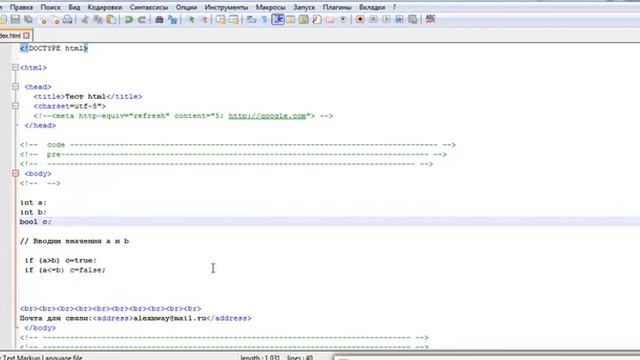
Task: Click the Save recorded macro icon
Action: 412,19
